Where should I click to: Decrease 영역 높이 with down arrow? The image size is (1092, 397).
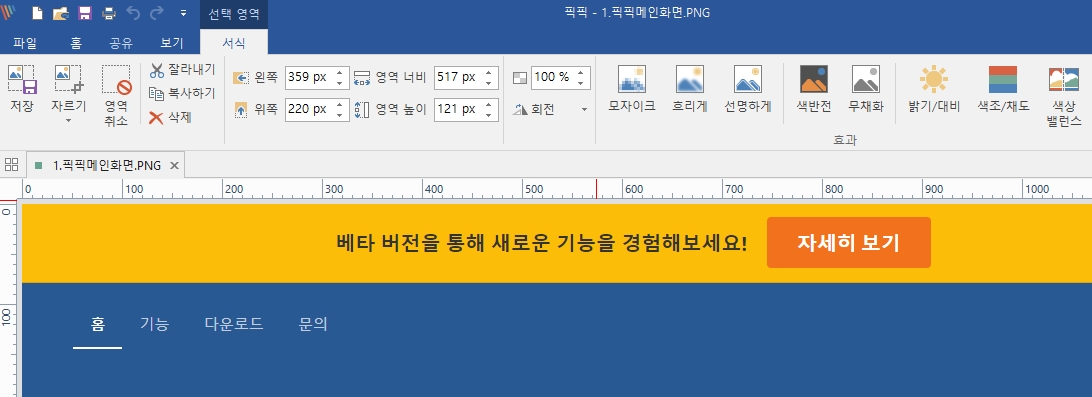[x=488, y=115]
